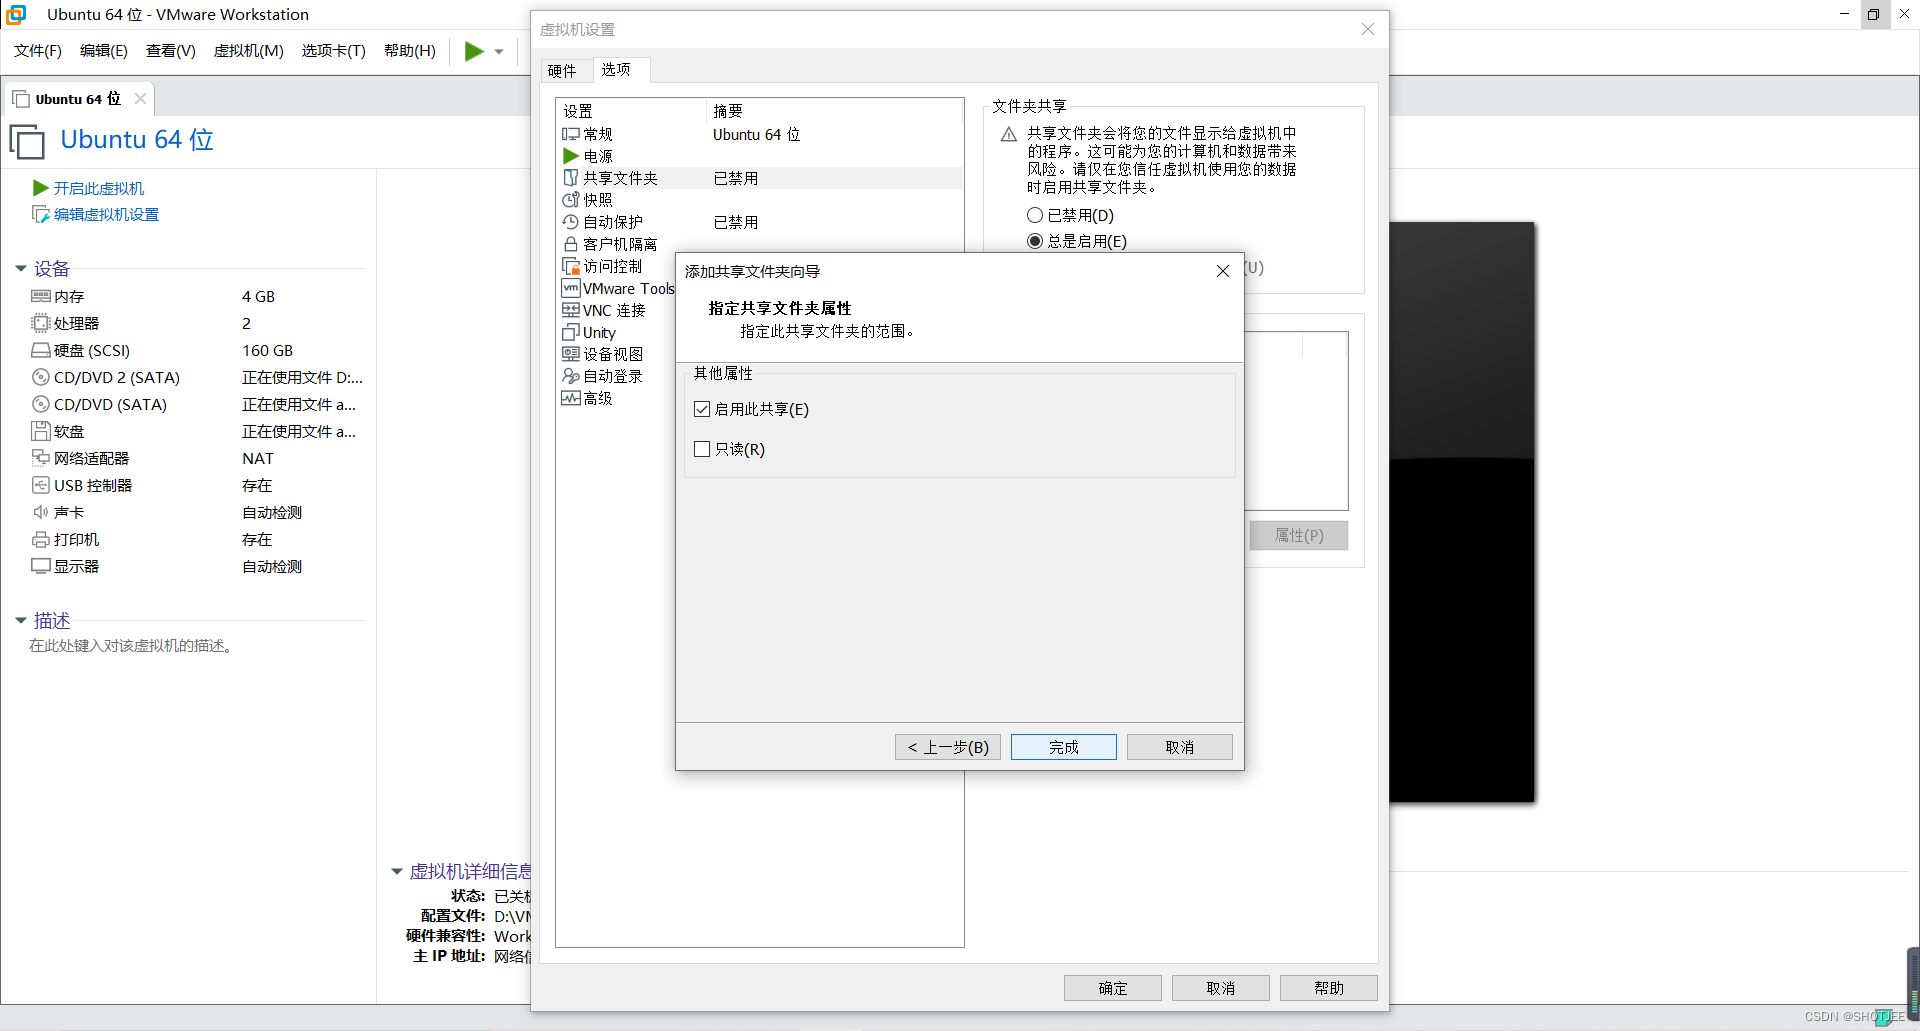Switch to the 硬件 tab in settings

(x=562, y=71)
